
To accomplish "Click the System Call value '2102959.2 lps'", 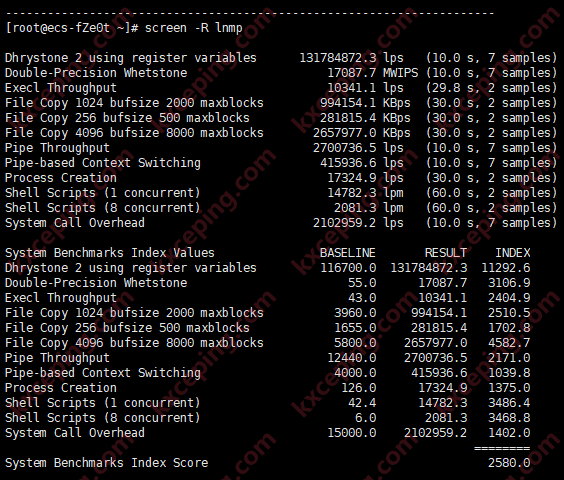I will [358, 223].
